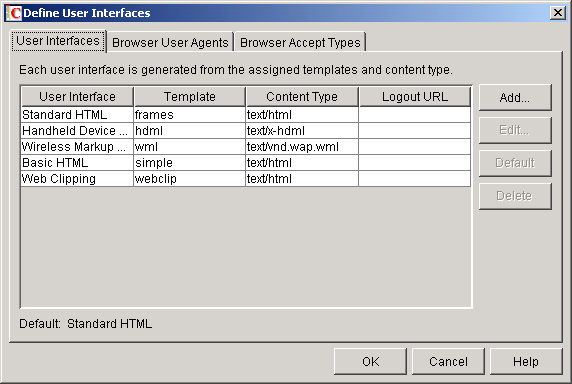This screenshot has height=384, width=572.
Task: Click the Default button
Action: point(515,163)
